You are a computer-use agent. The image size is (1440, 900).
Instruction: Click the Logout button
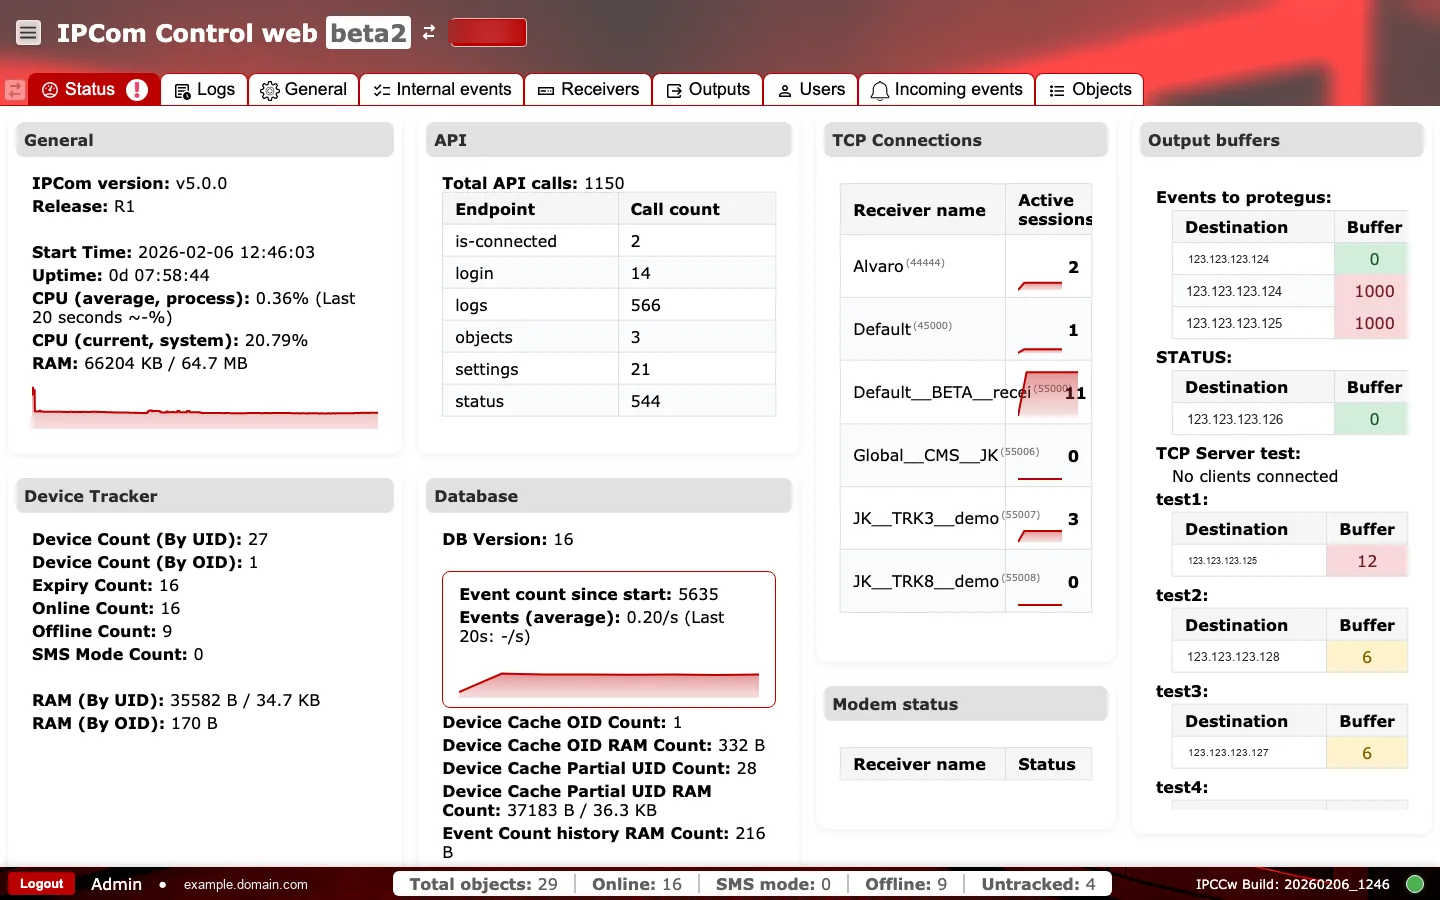point(41,884)
